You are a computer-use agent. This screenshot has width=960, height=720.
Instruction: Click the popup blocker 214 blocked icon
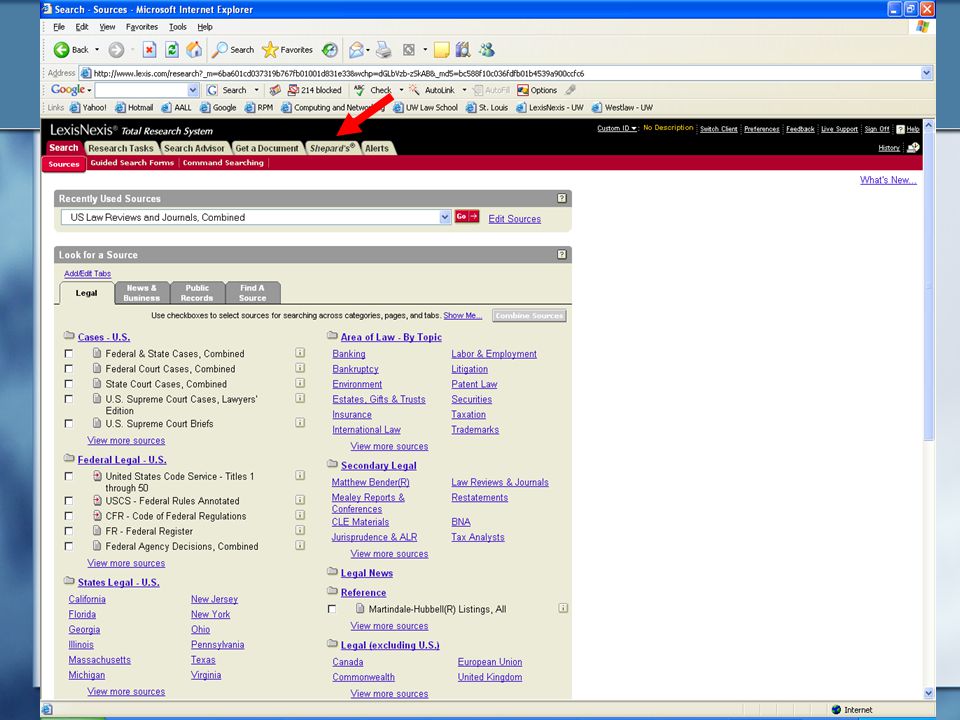293,90
